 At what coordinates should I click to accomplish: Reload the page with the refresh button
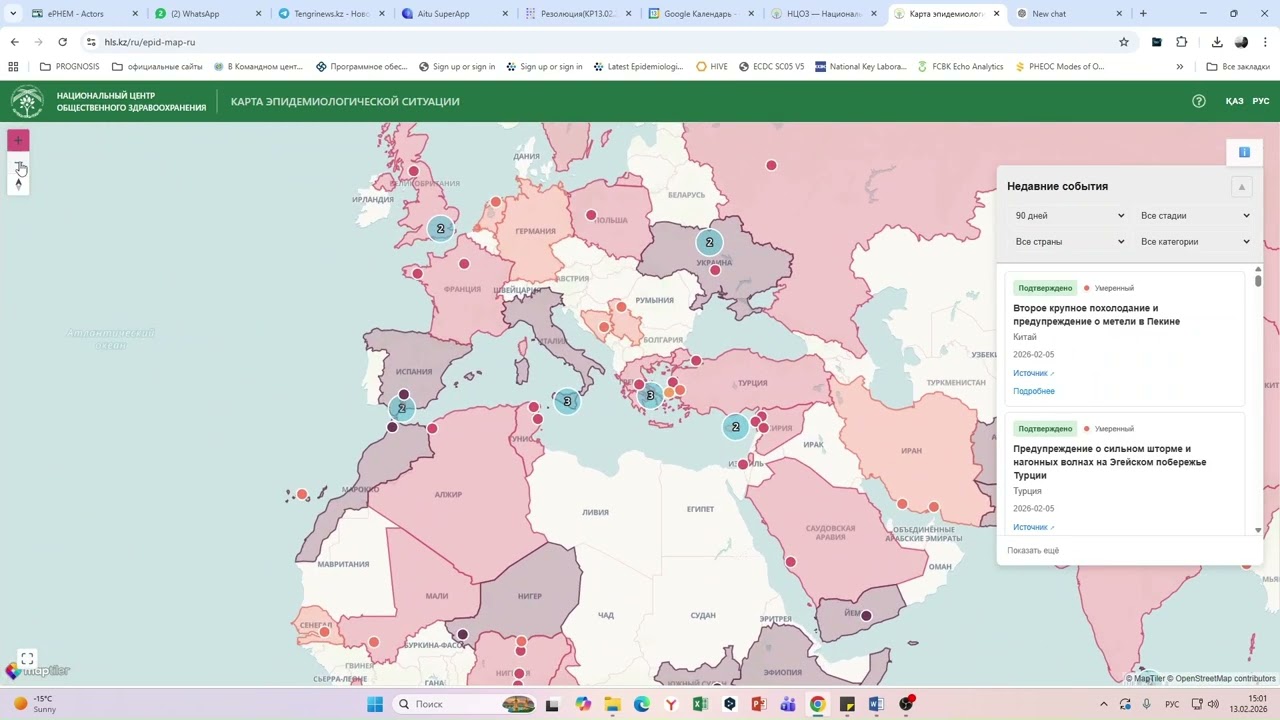pos(62,42)
